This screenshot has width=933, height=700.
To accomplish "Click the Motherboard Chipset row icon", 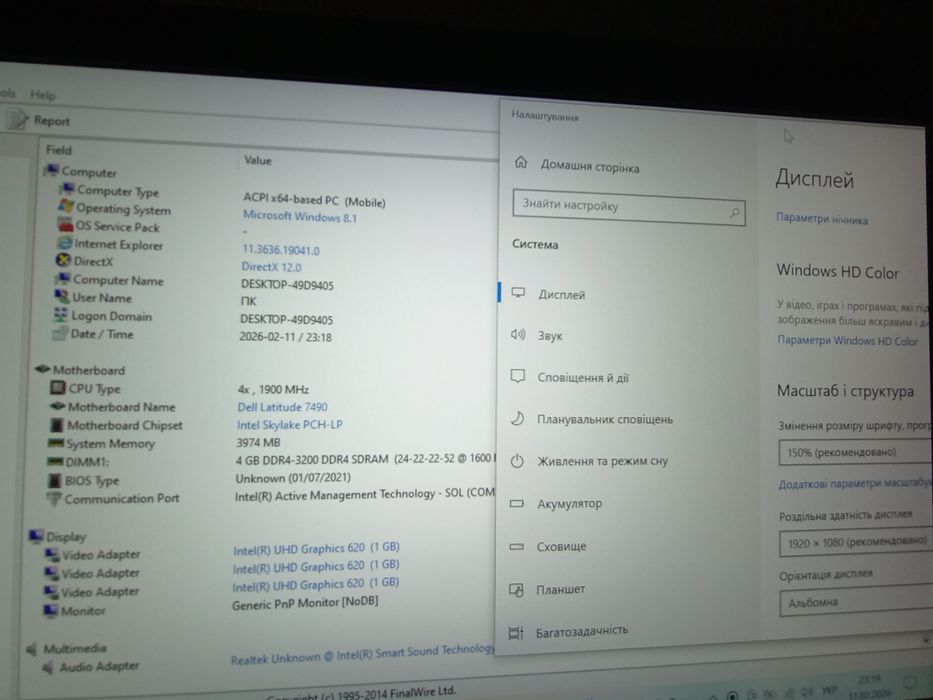I will coord(57,425).
